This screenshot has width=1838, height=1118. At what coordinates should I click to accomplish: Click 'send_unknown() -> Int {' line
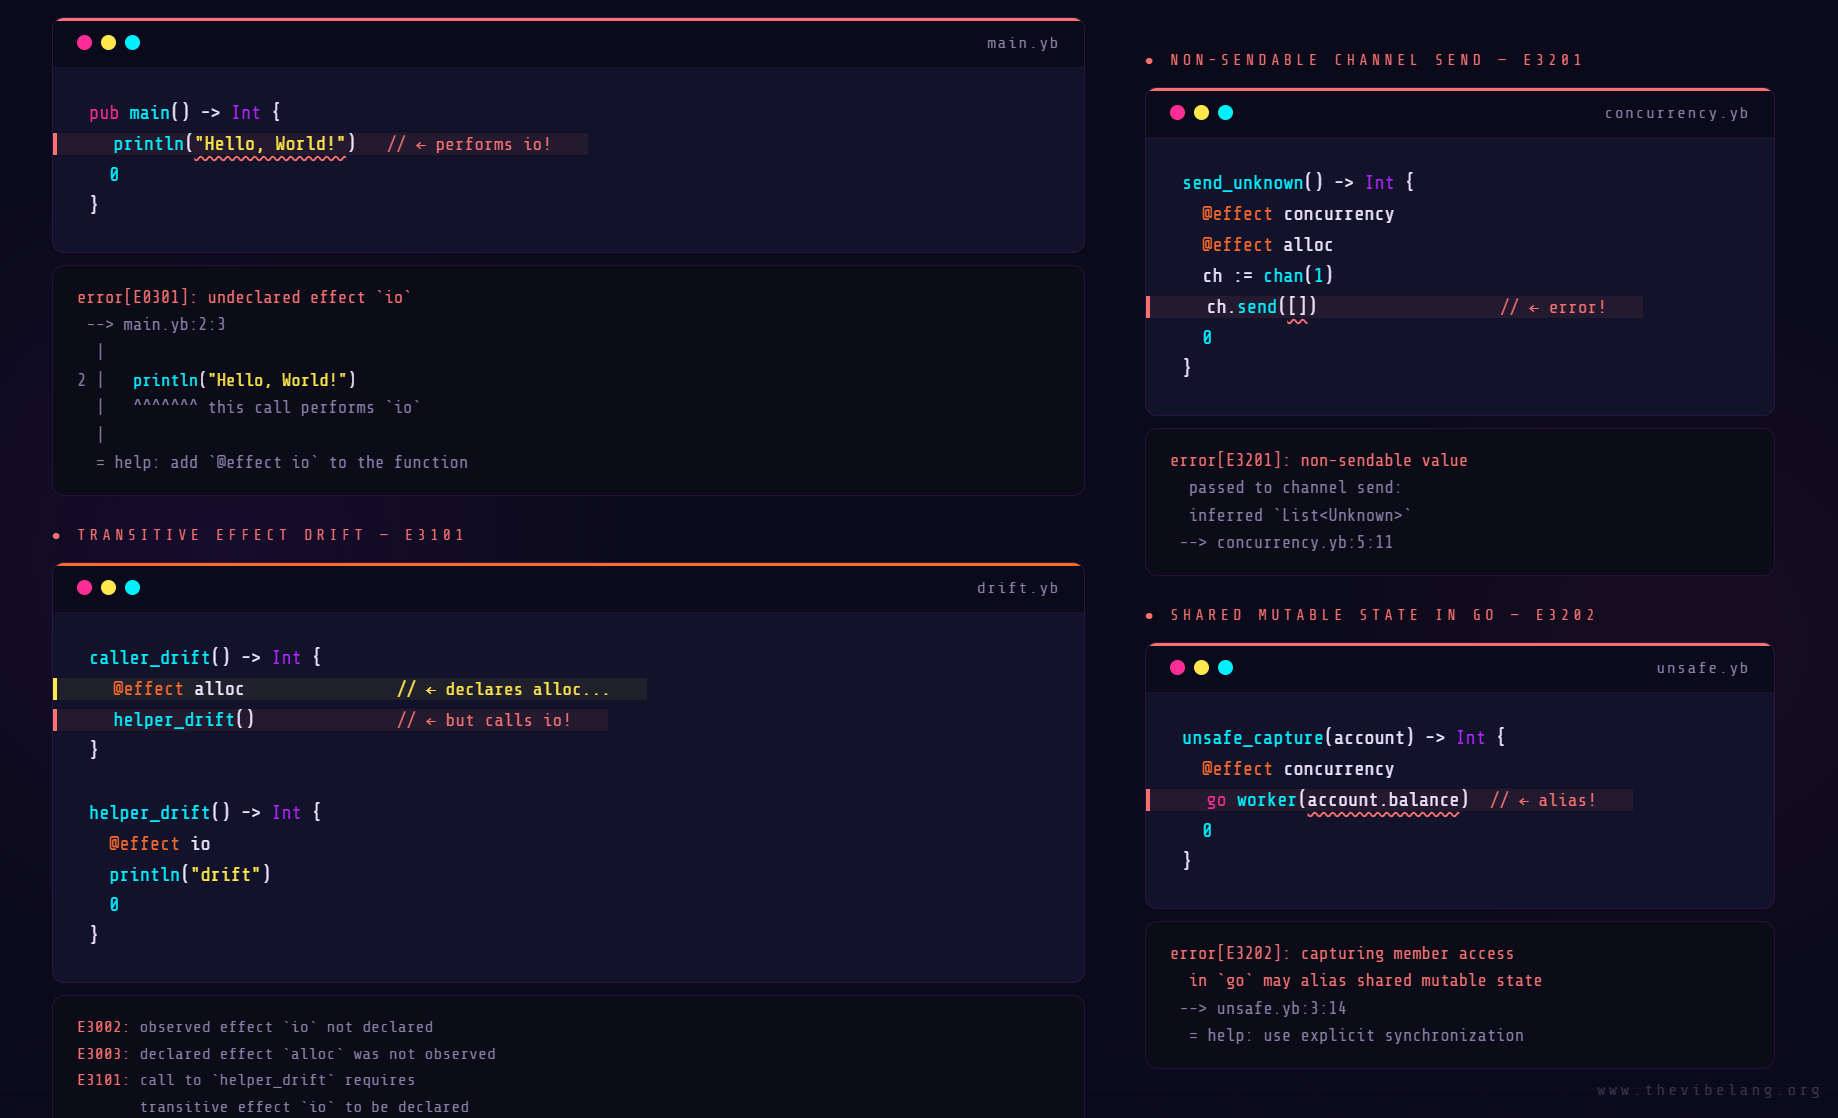pos(1298,182)
